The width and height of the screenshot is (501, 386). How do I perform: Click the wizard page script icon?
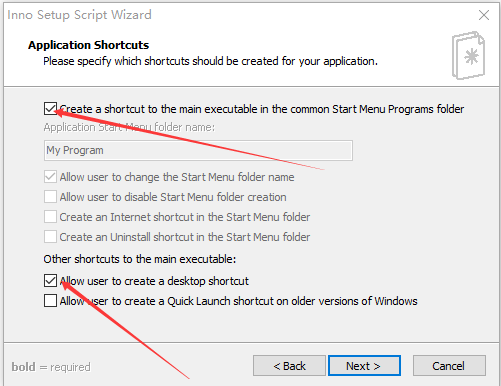[x=468, y=56]
